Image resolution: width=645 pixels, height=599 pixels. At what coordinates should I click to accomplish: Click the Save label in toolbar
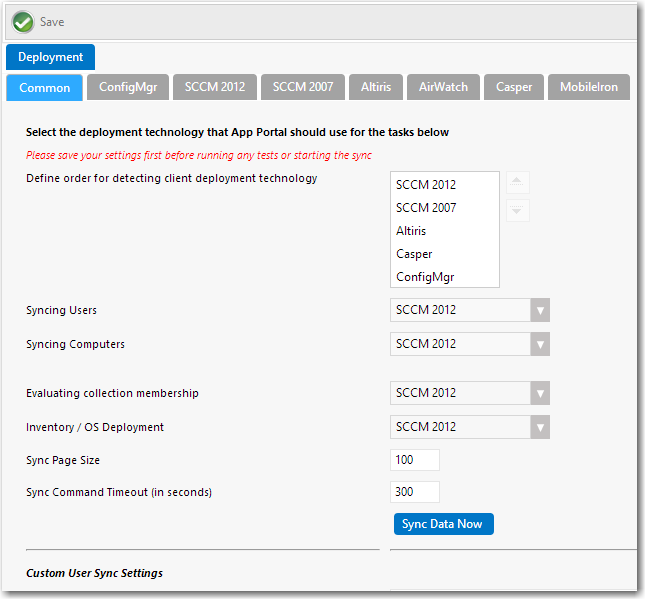click(52, 22)
